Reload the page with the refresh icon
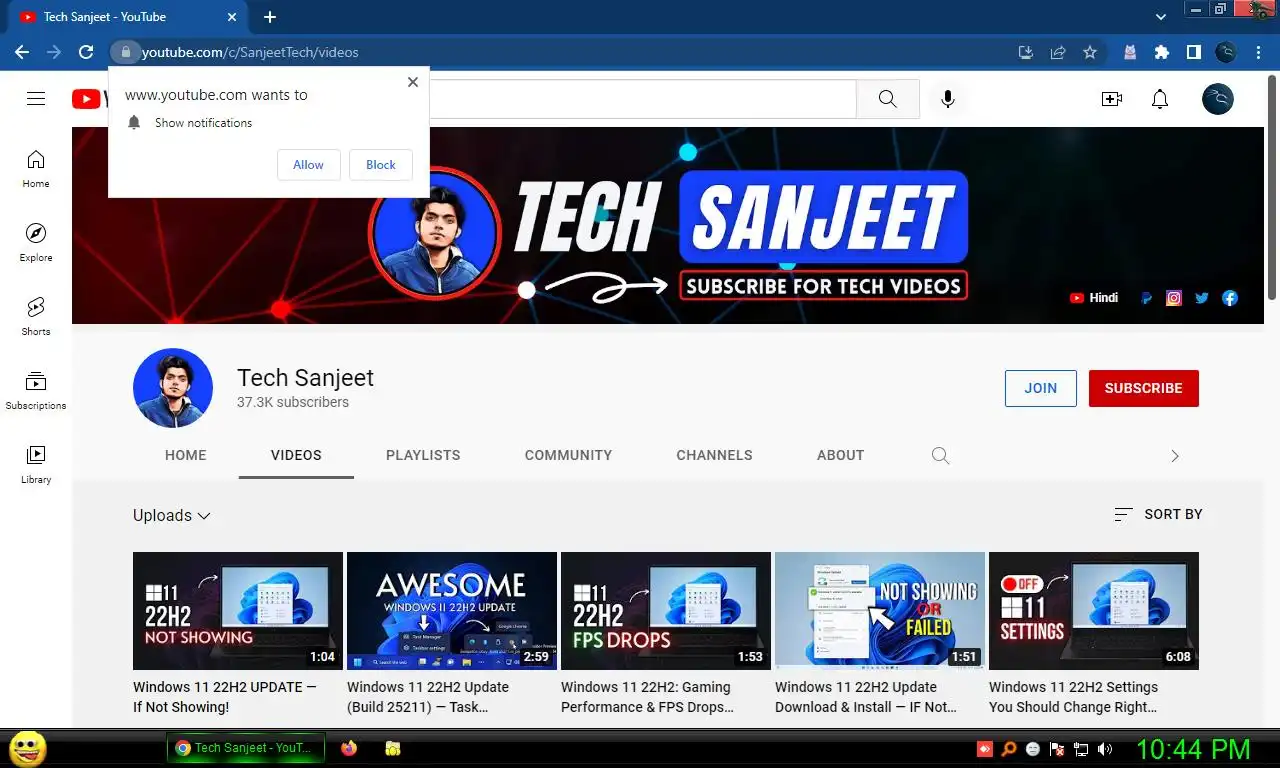Screen dimensions: 1280x768 86,52
